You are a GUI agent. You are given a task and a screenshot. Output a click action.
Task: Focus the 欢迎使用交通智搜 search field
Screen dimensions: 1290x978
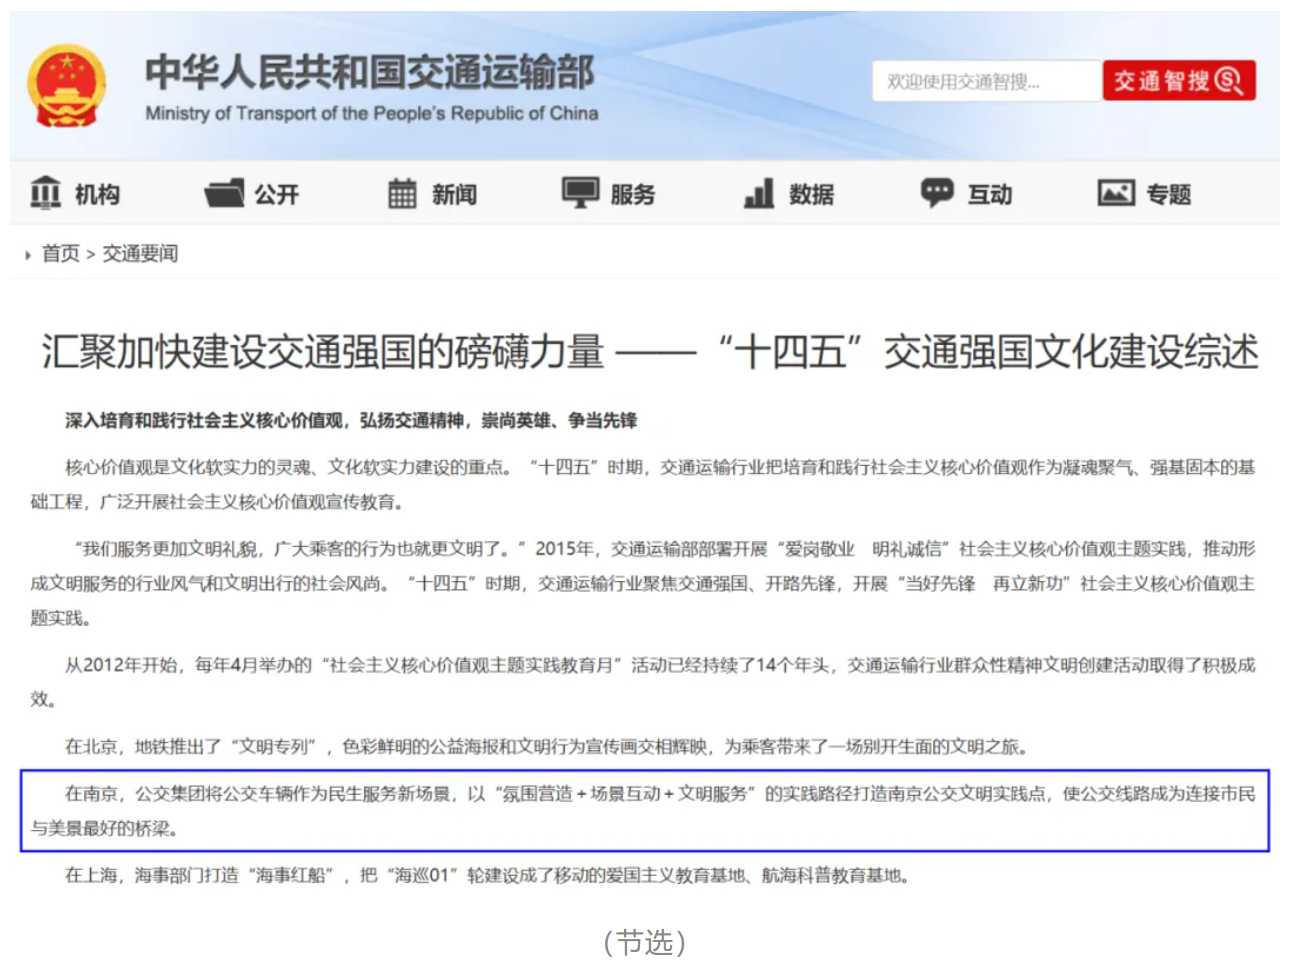click(x=985, y=82)
